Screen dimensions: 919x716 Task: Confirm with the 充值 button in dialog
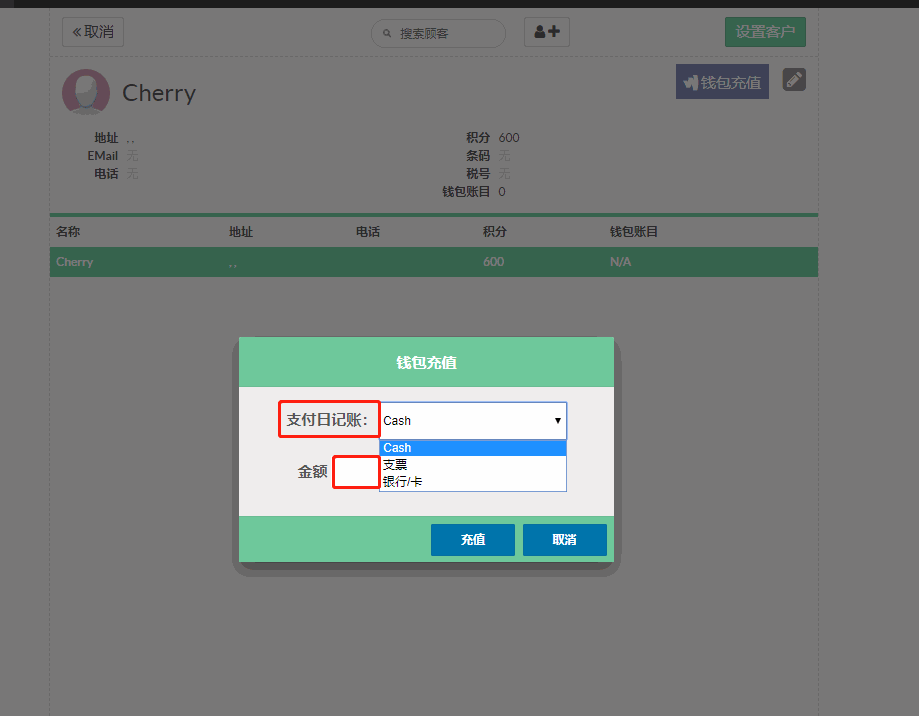pos(472,540)
